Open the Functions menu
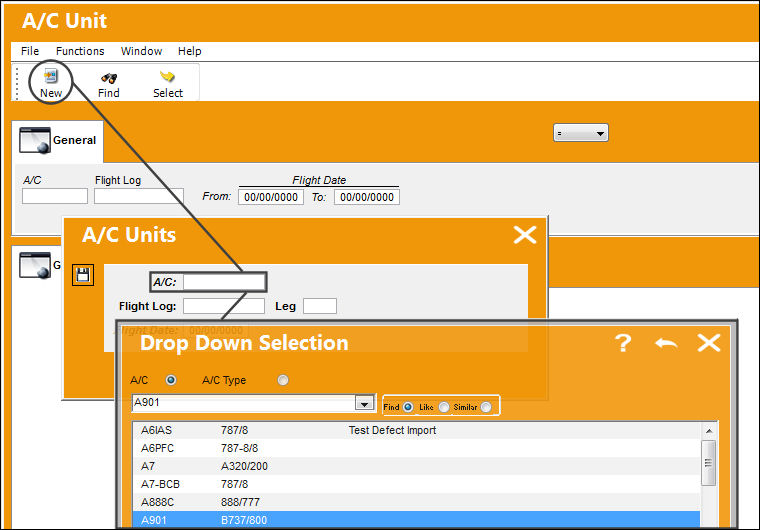Image resolution: width=760 pixels, height=530 pixels. coord(80,51)
